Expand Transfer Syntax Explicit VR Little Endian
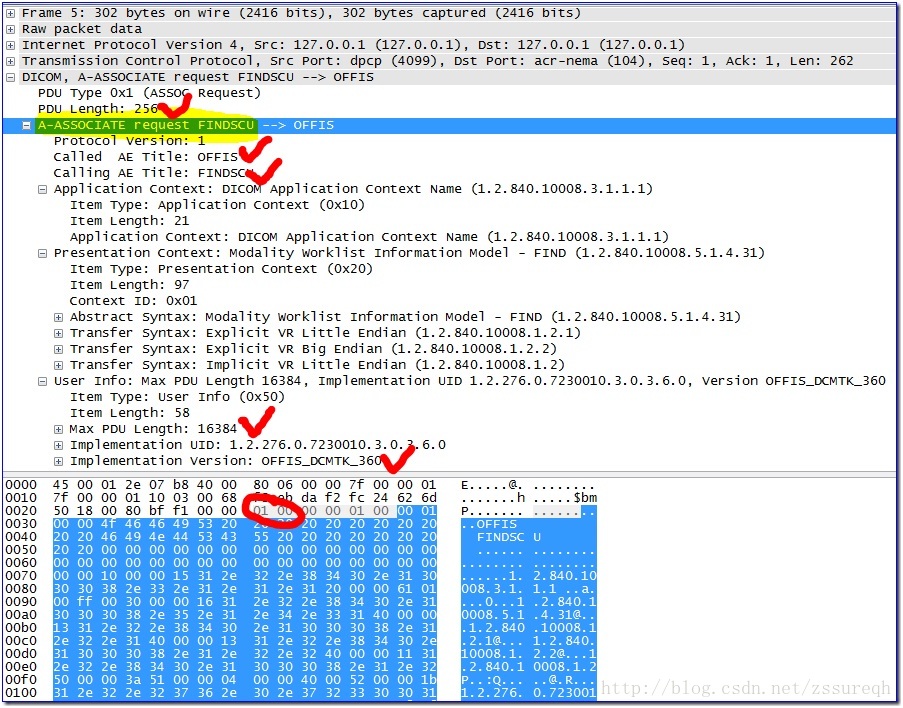Screen dimensions: 903x708 [x=58, y=334]
